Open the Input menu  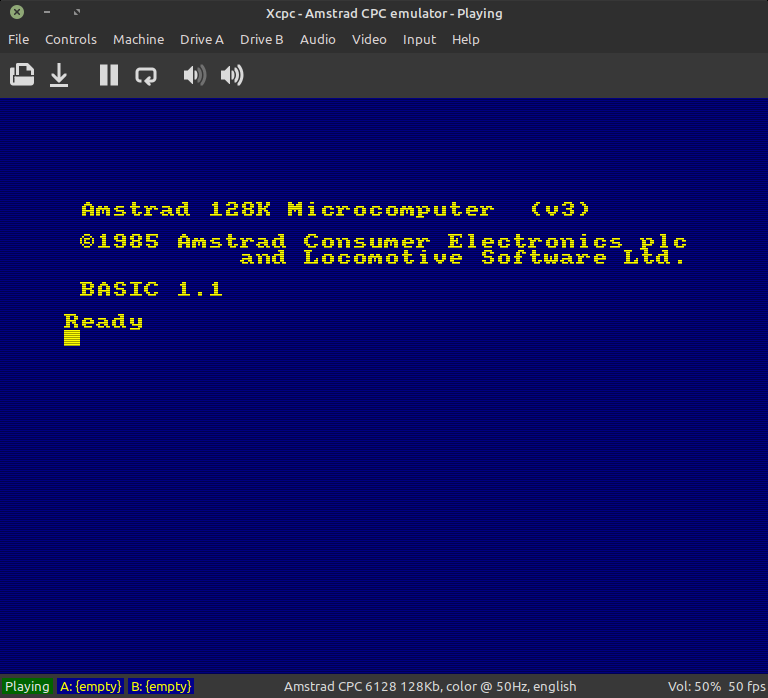coord(419,40)
